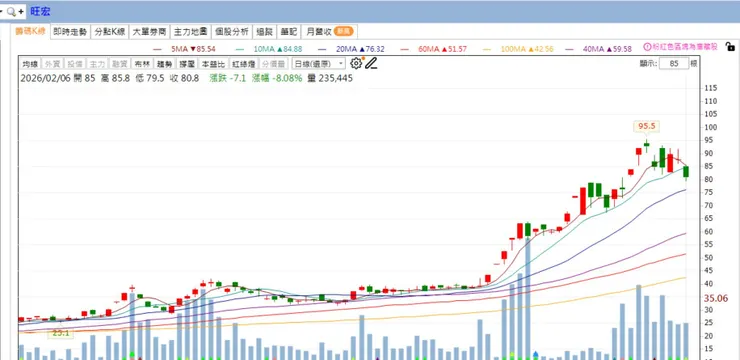The height and width of the screenshot is (360, 740).
Task: Switch to the 分點K線 tab
Action: click(110, 32)
